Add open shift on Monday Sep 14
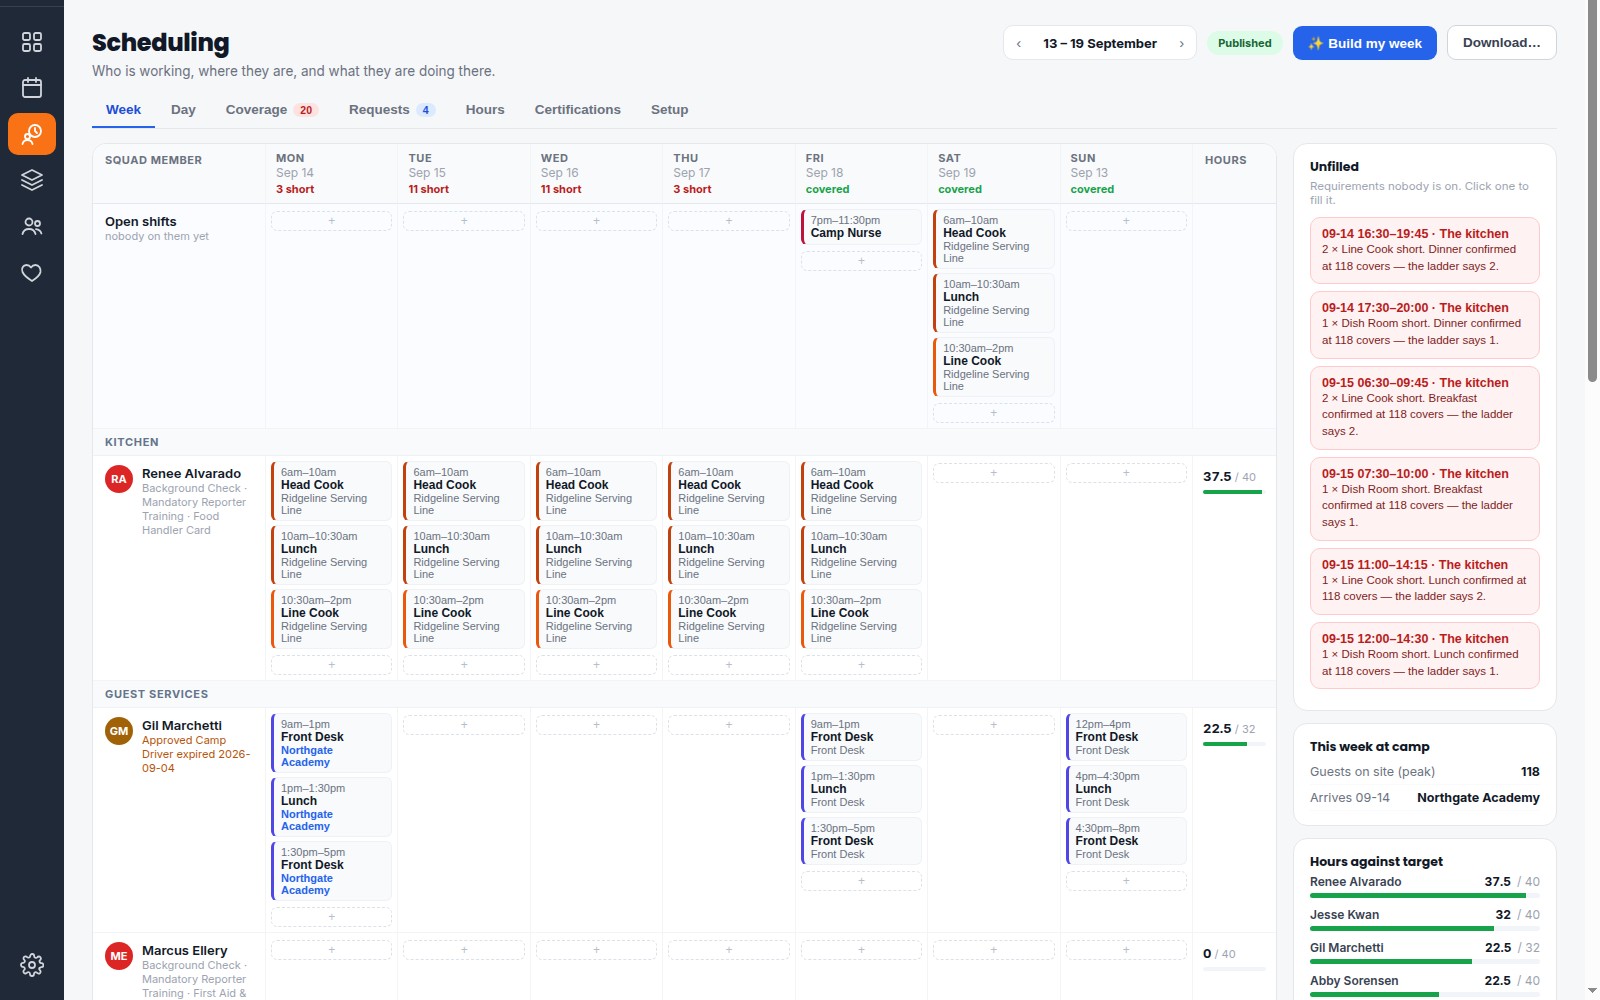Screen dimensions: 1600x1000 click(331, 221)
